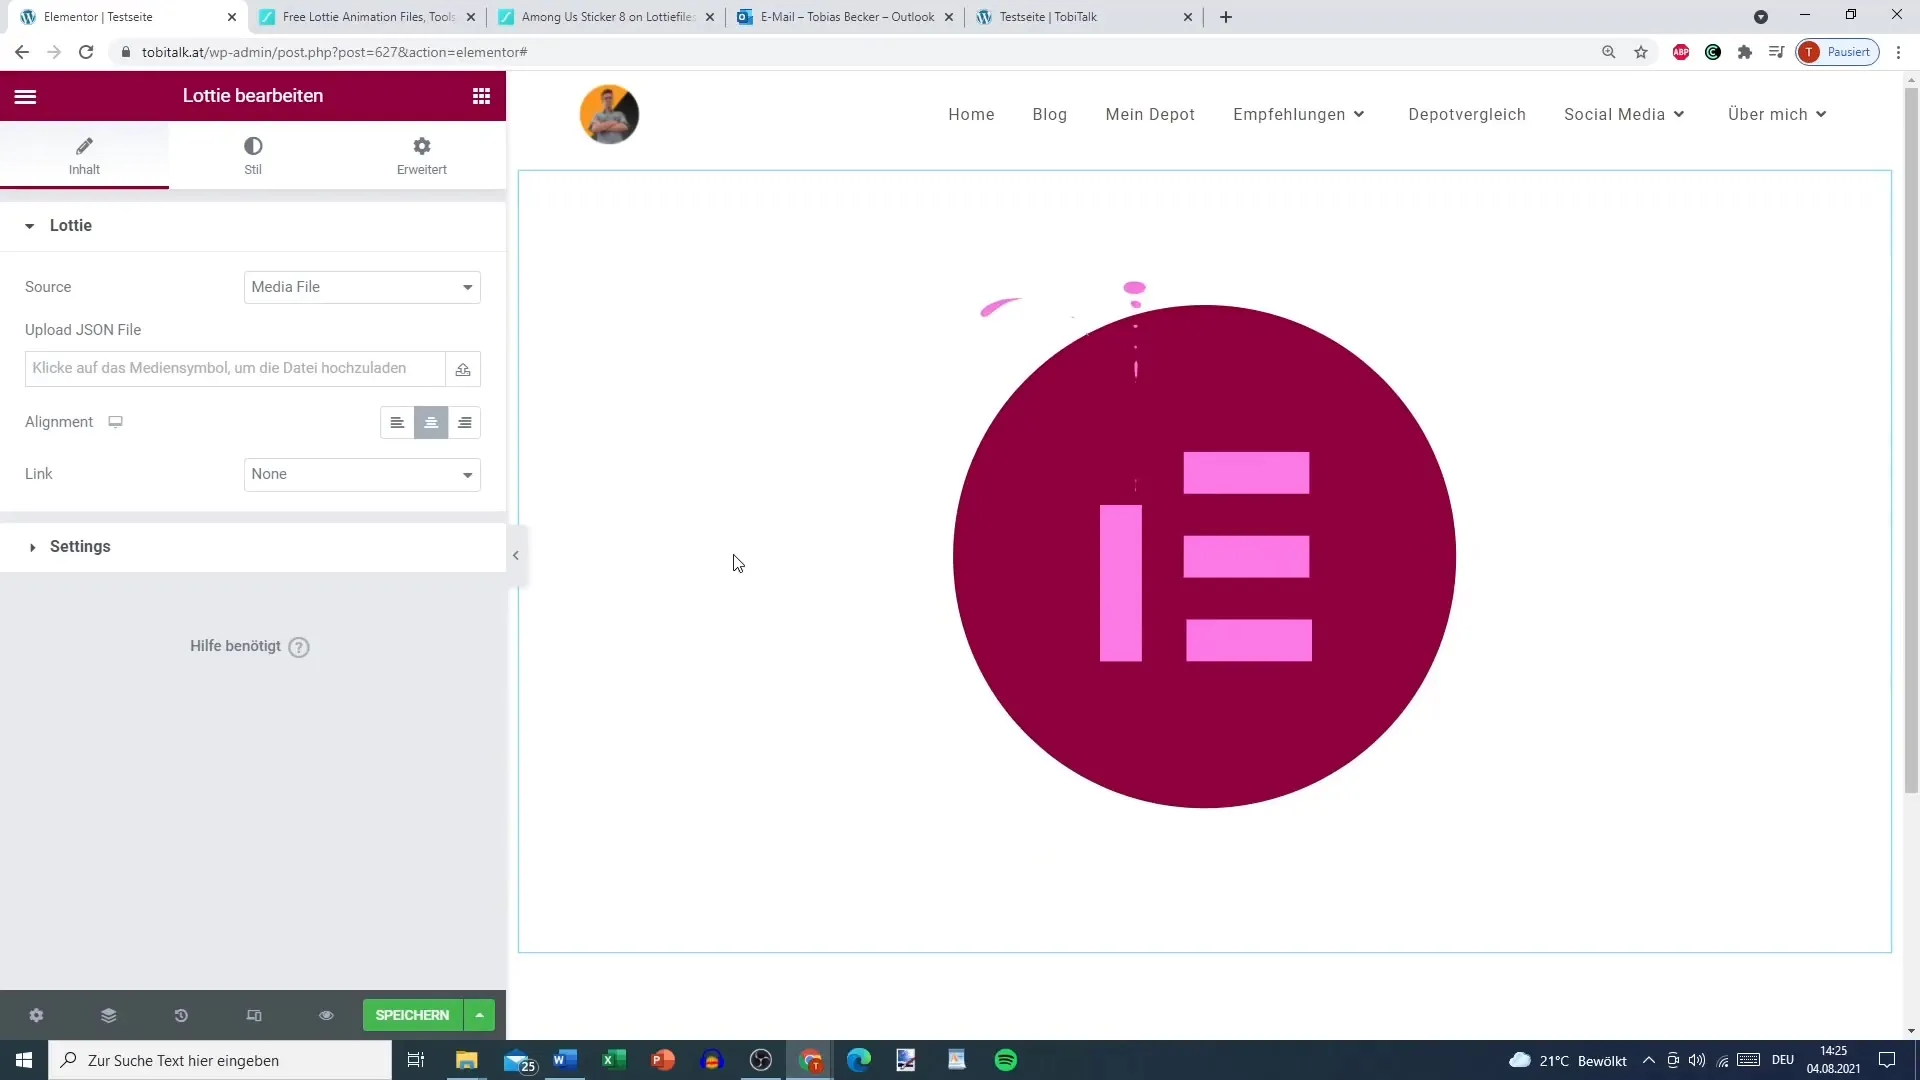This screenshot has width=1920, height=1080.
Task: Switch to responsive mode icon
Action: click(x=254, y=1016)
